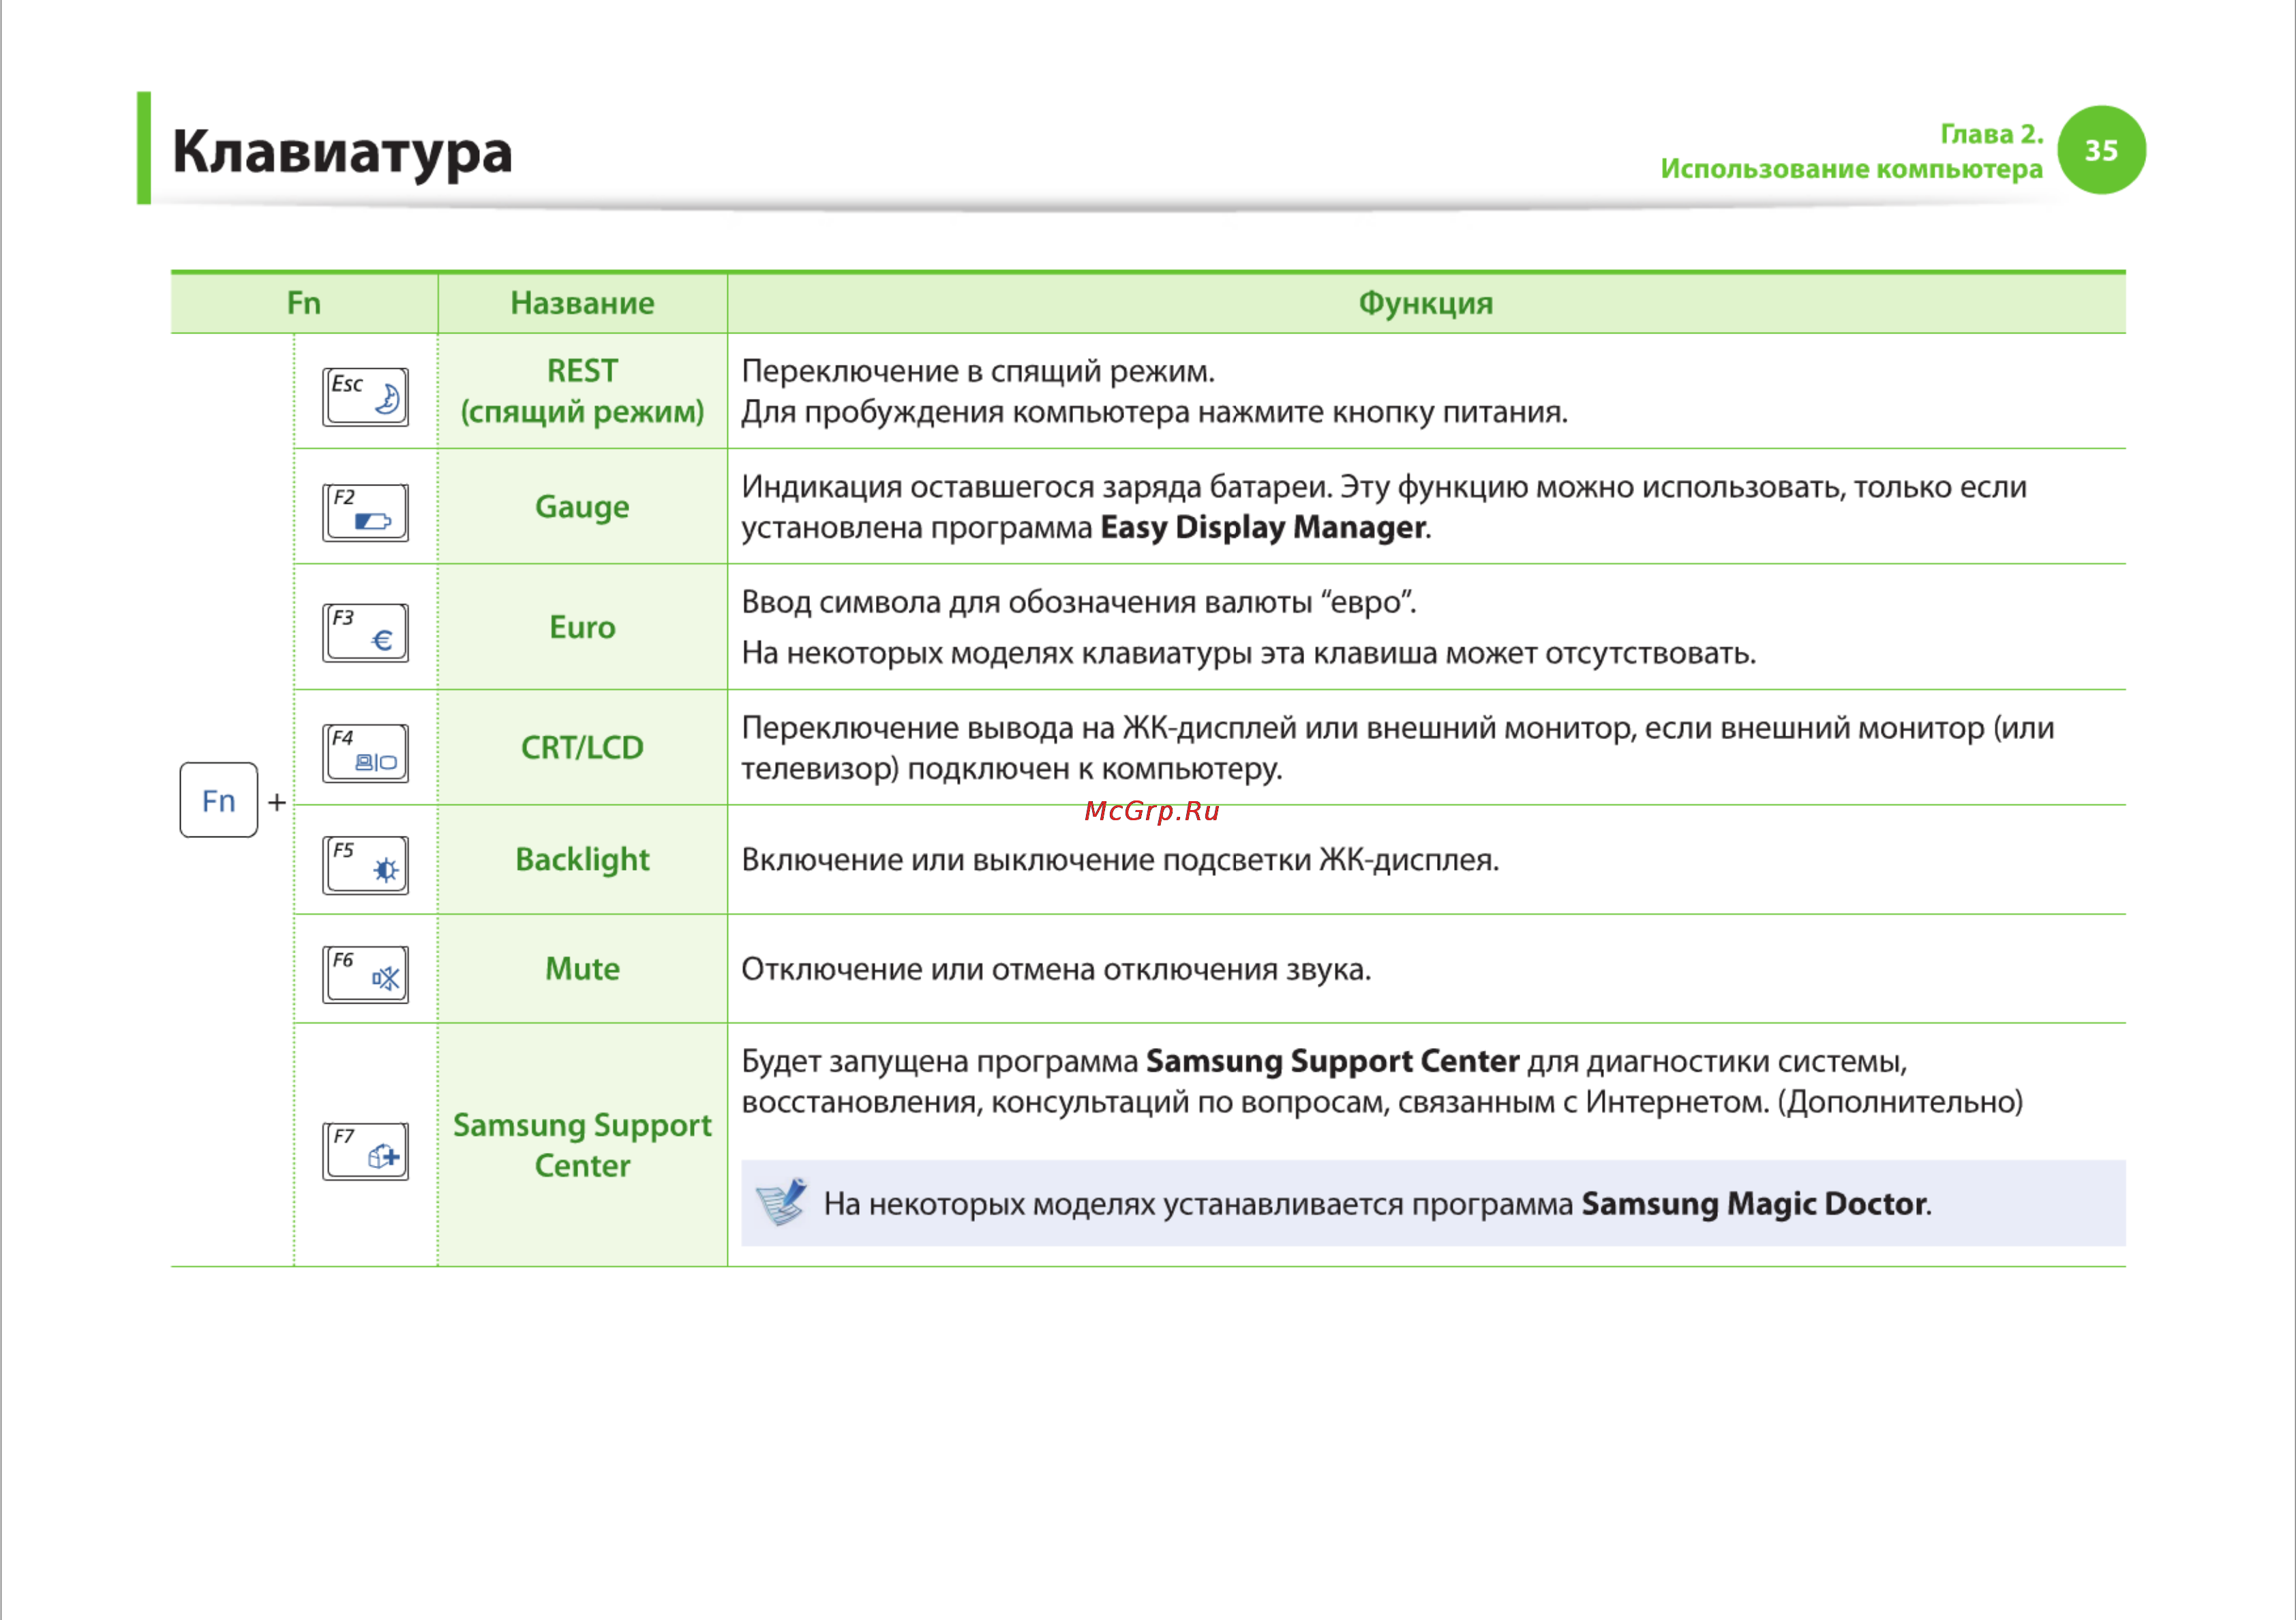The width and height of the screenshot is (2296, 1620).
Task: Click 'Для пробуждения компьютера нажмите кнопку питания.' line
Action: pos(1154,412)
